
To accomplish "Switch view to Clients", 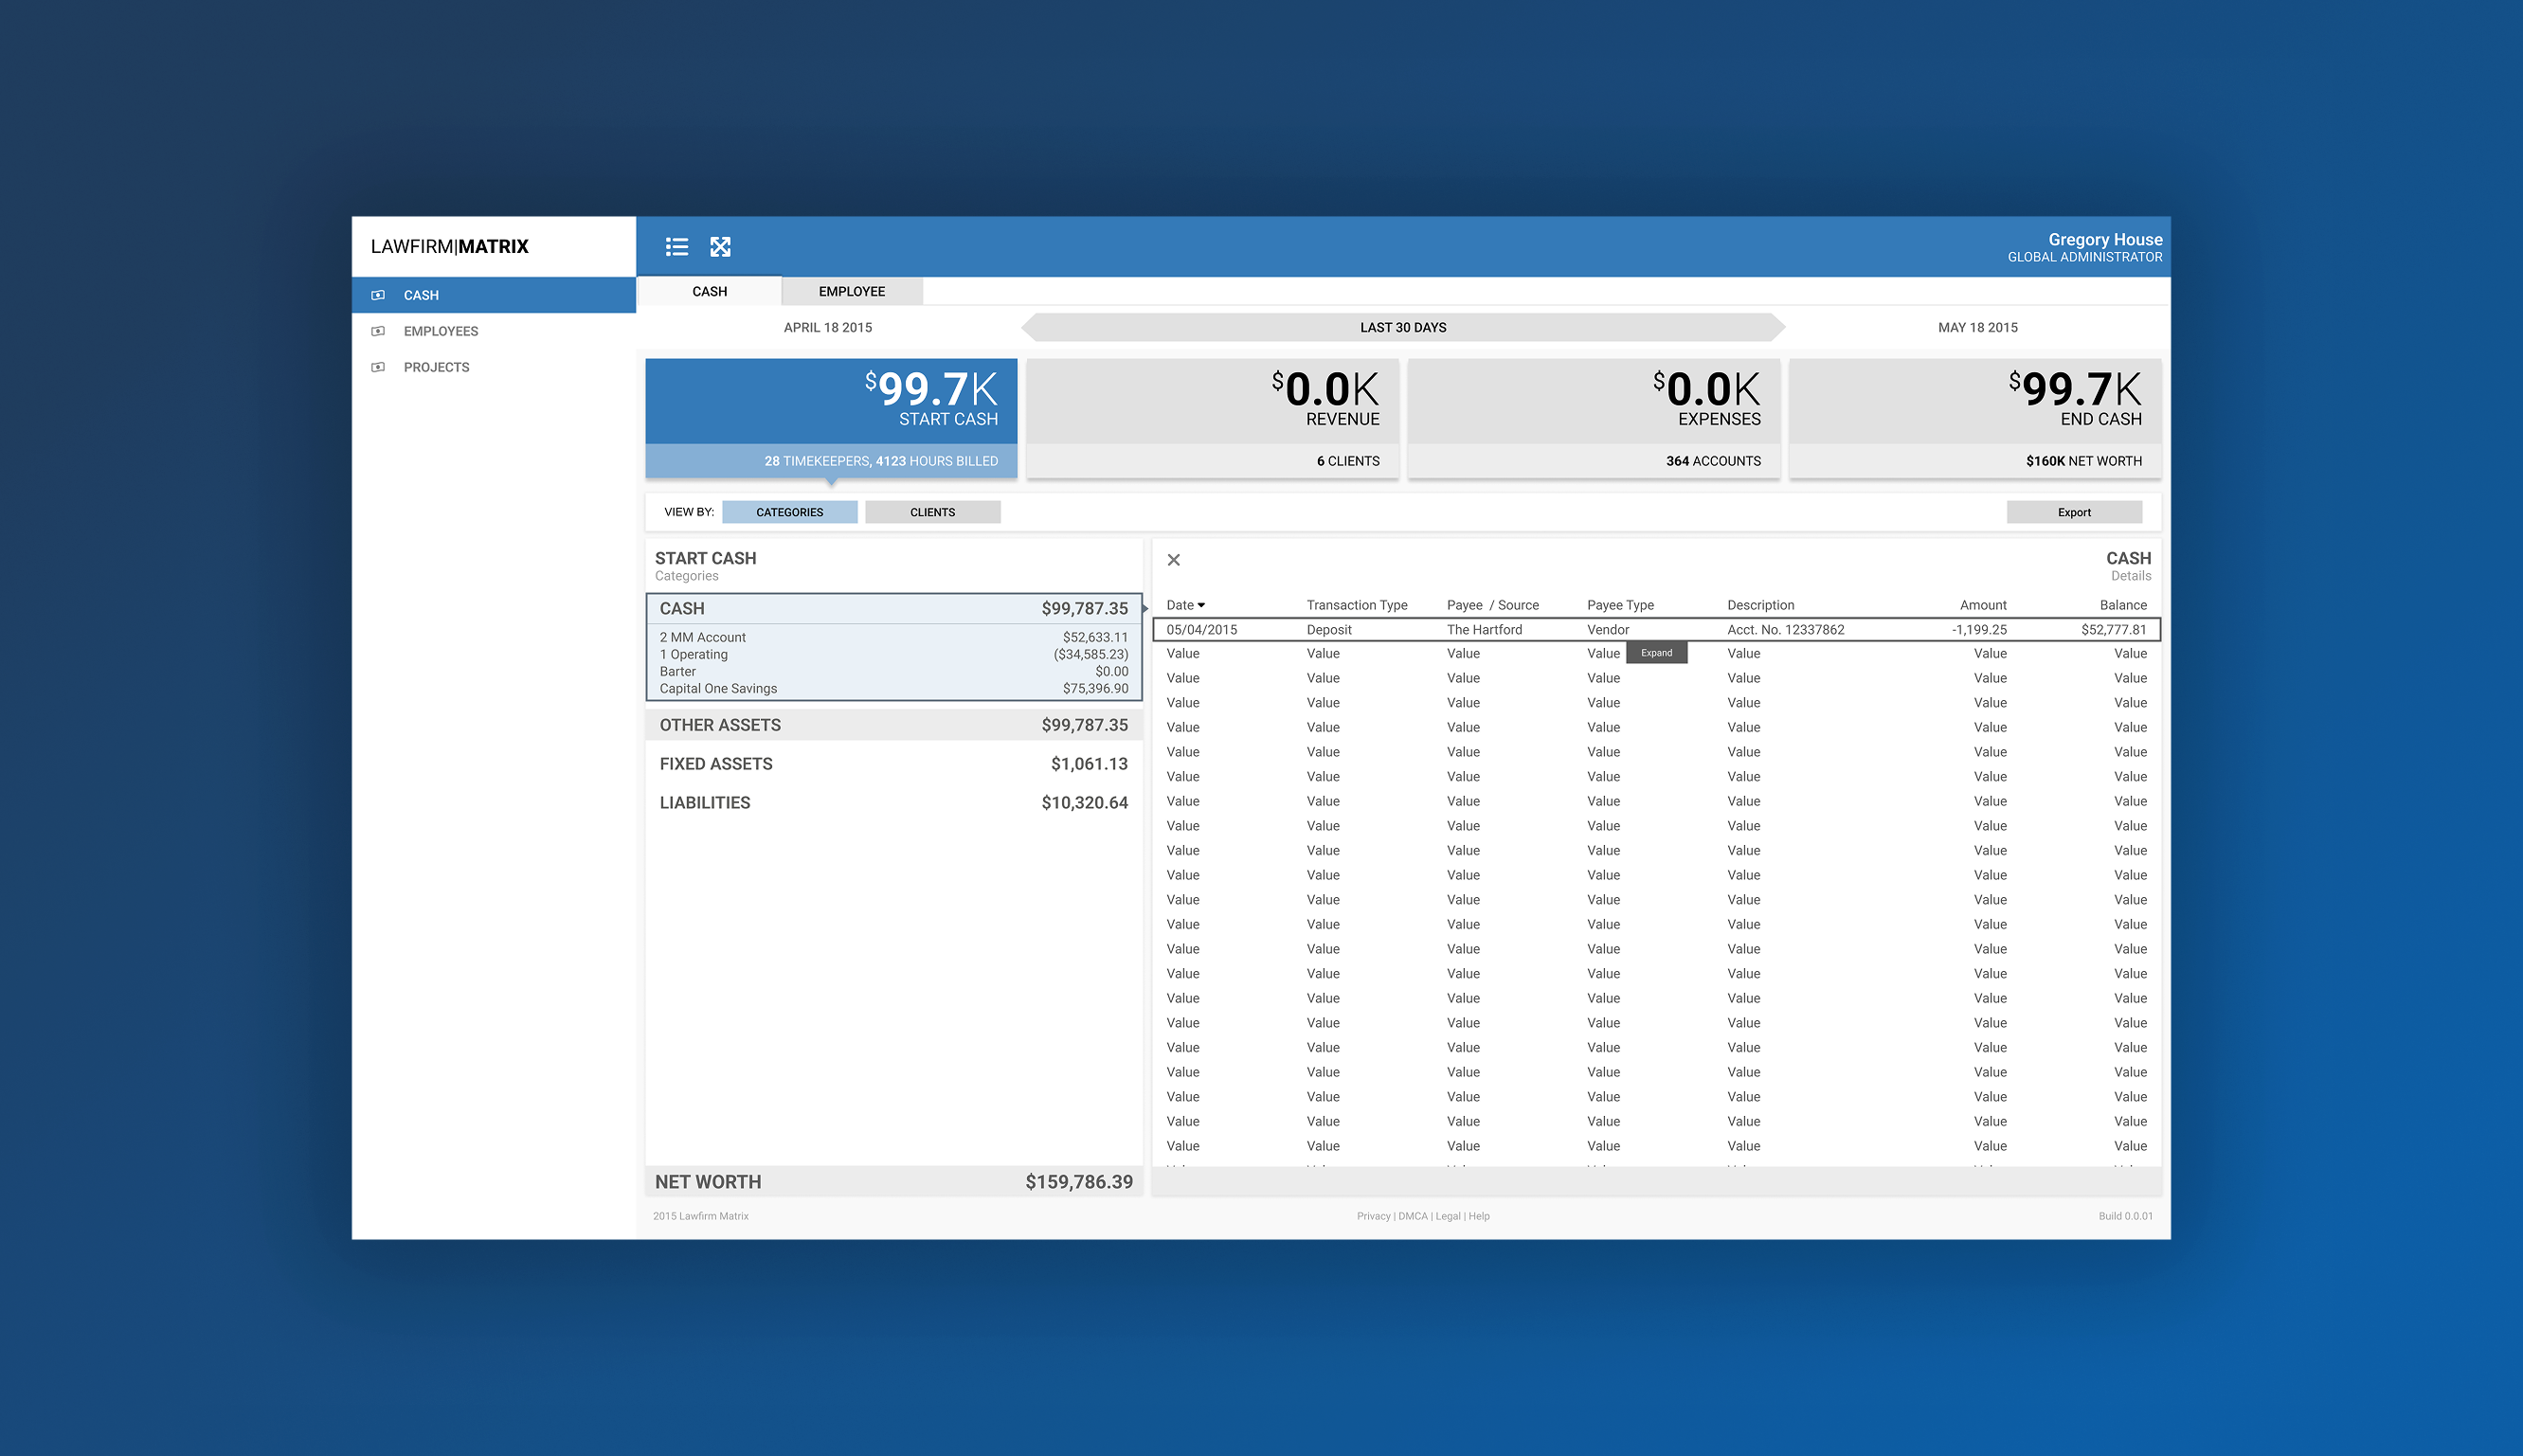I will (932, 512).
